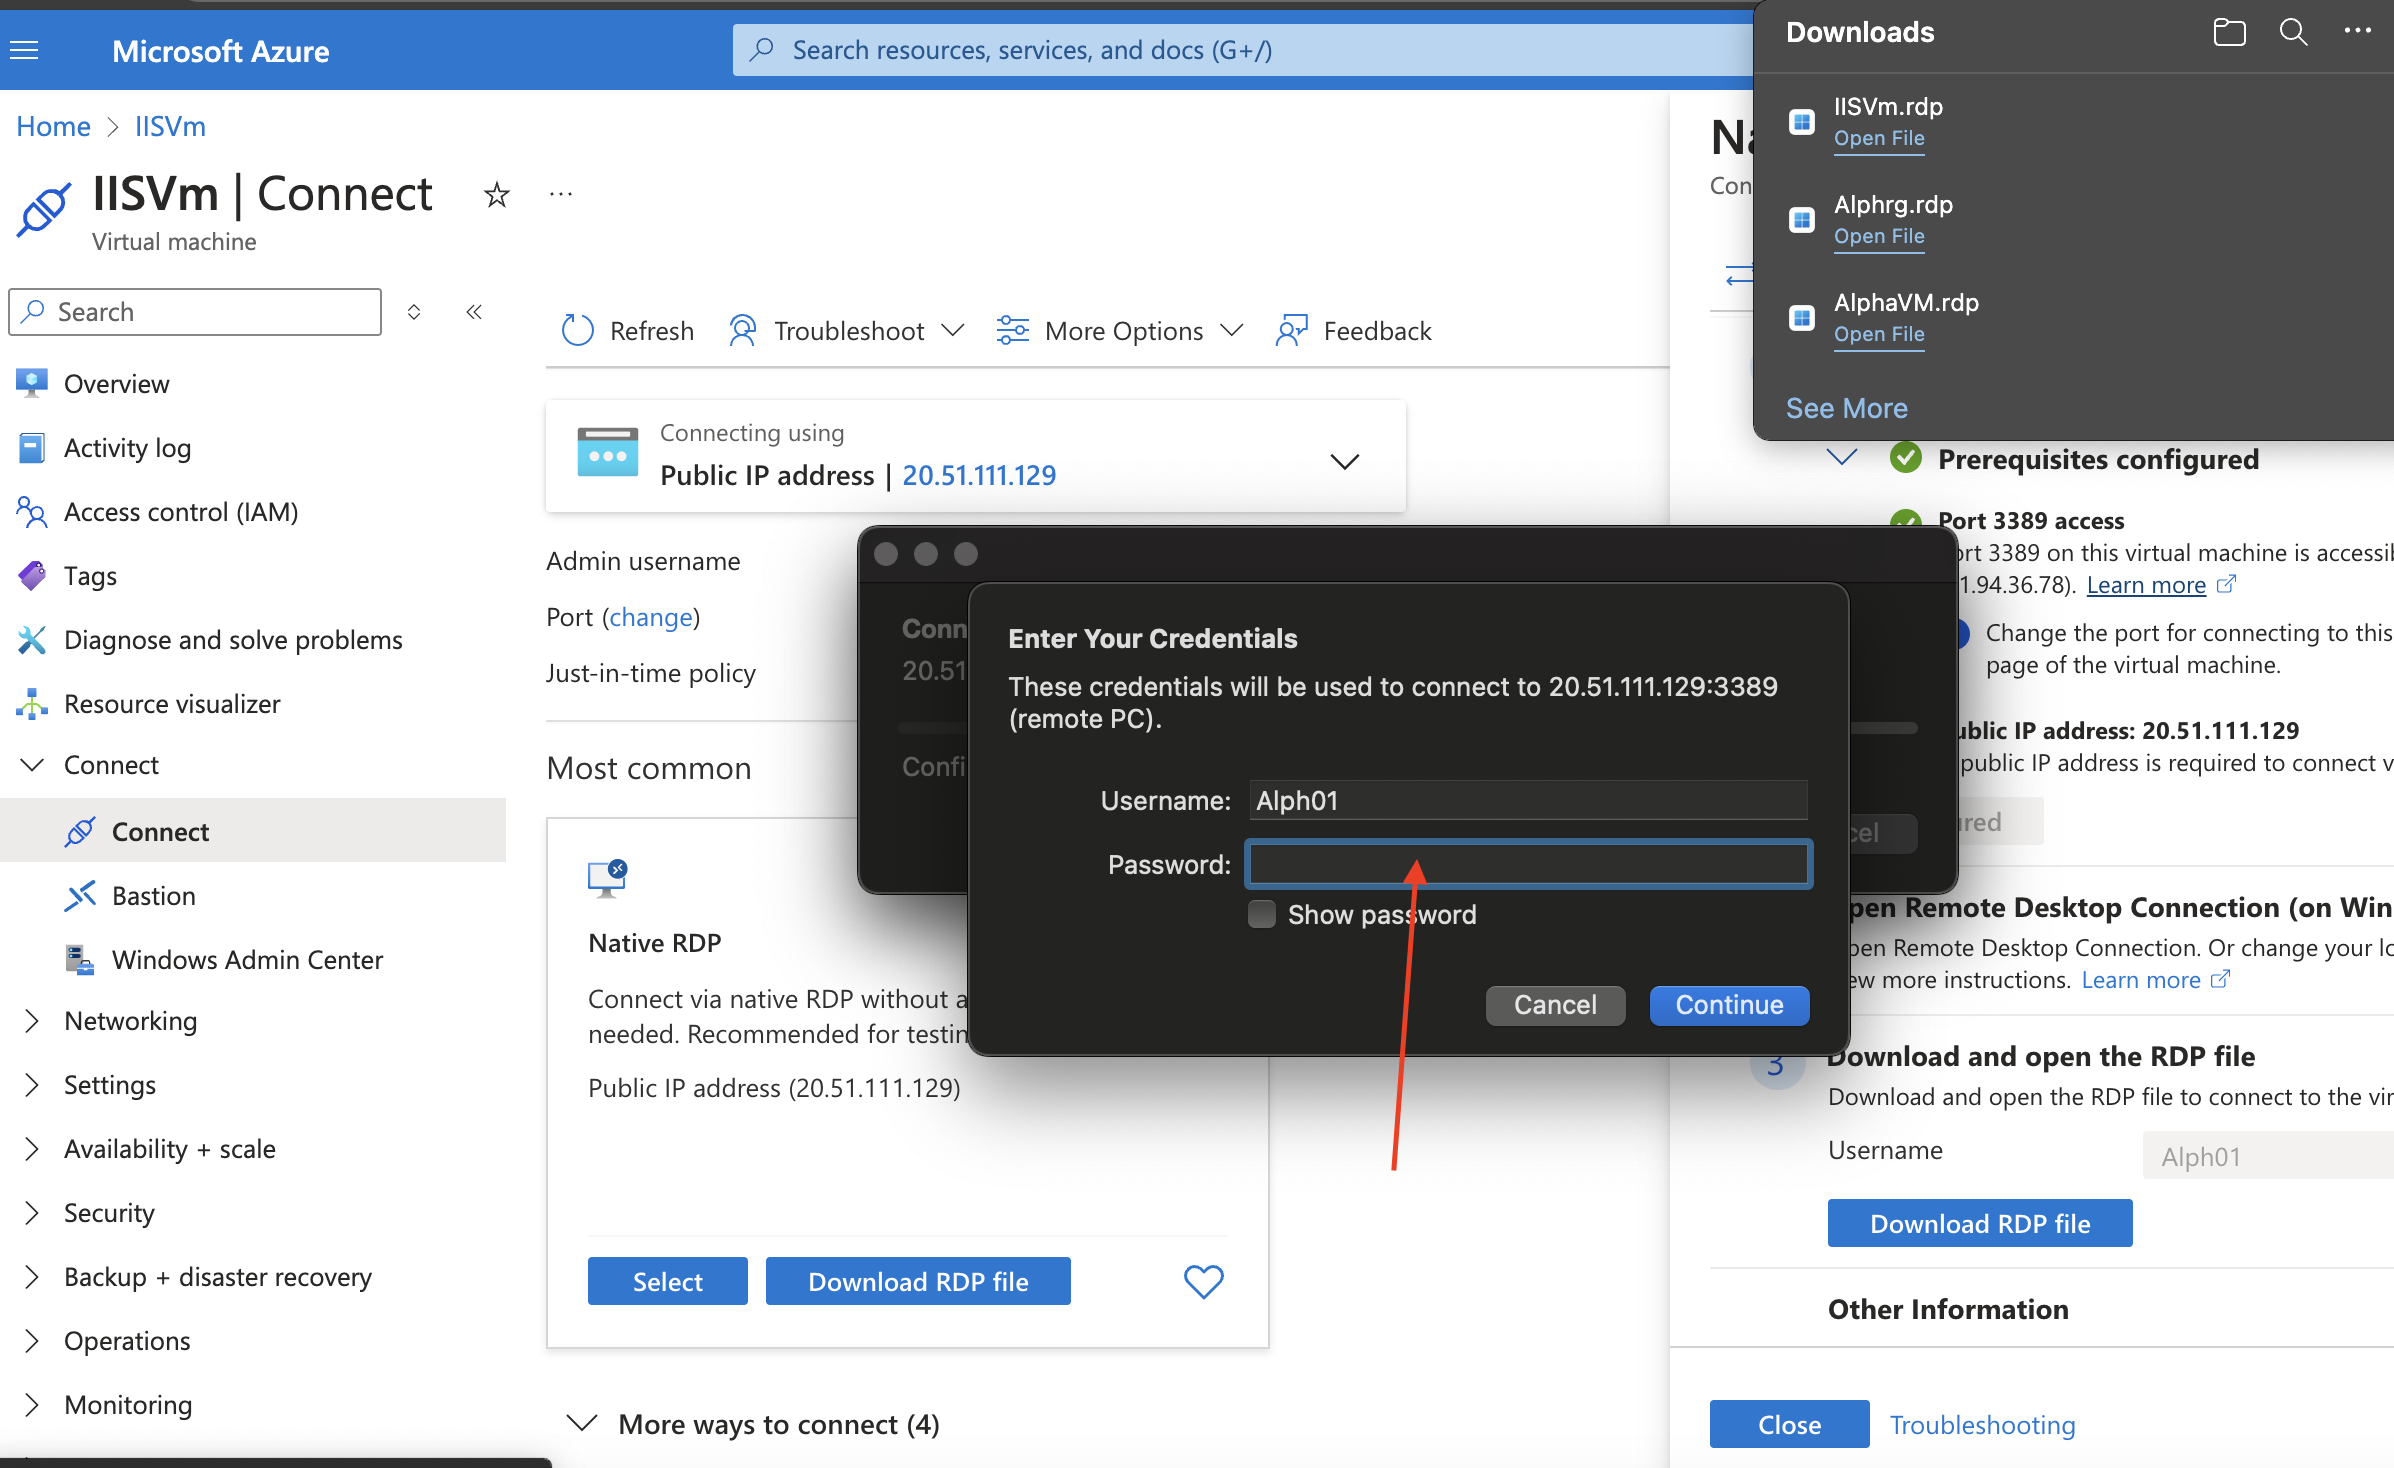Click the search icon in Downloads panel
2394x1468 pixels.
coord(2293,32)
